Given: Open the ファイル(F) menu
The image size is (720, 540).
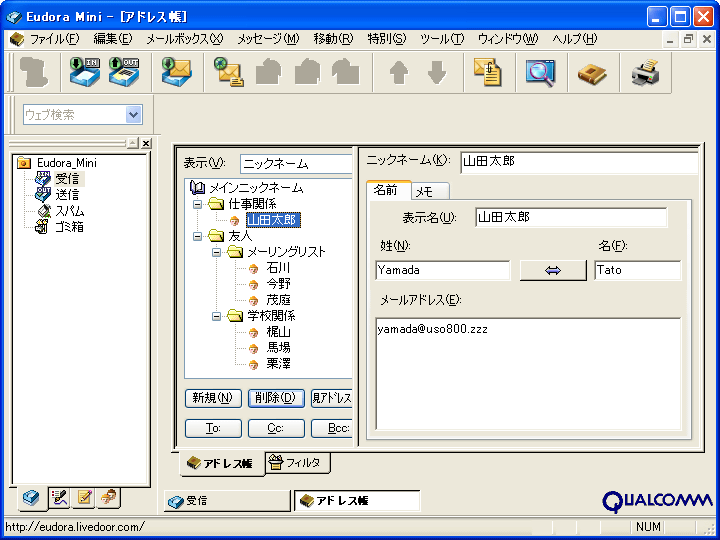Looking at the screenshot, I should click(x=54, y=39).
